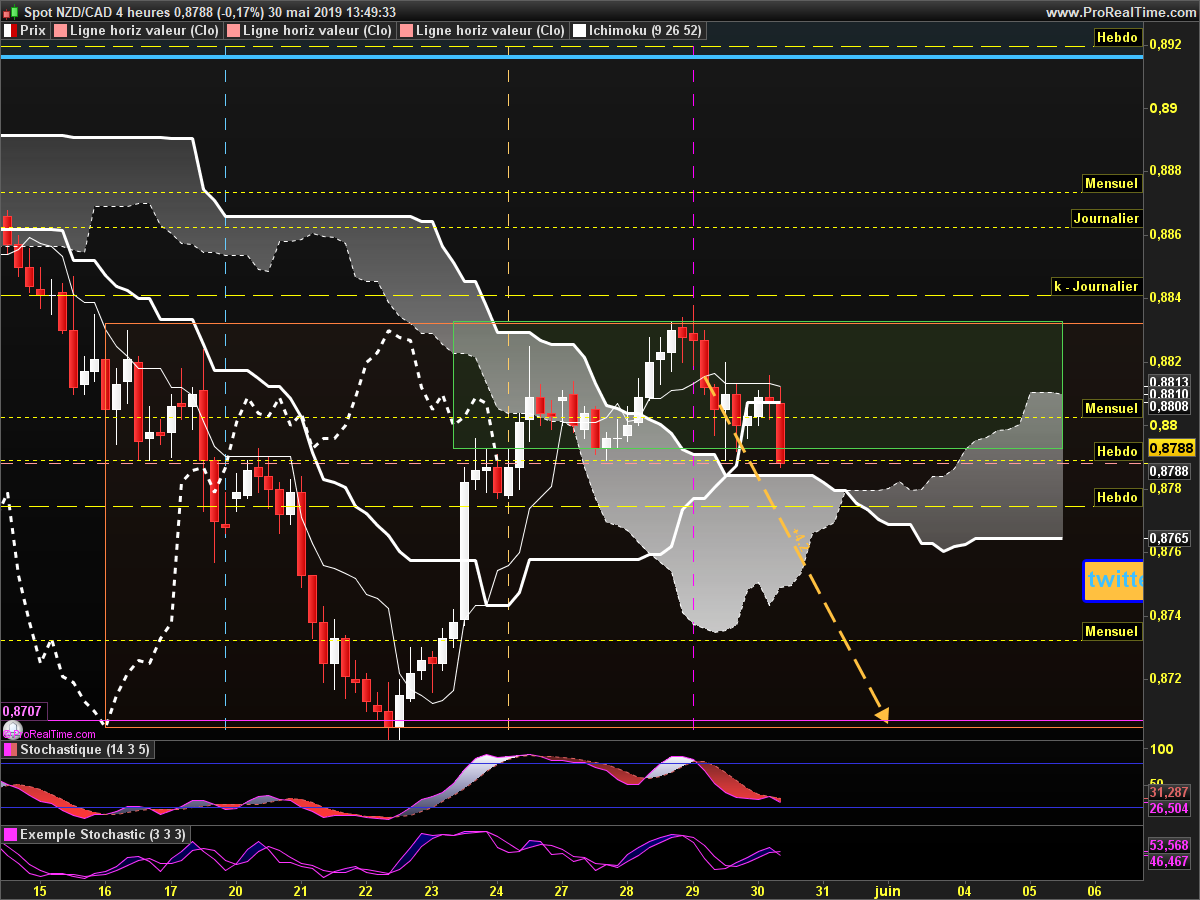1200x900 pixels.
Task: Click the Mensuel label beside the 0,8808 tag
Action: pyautogui.click(x=1111, y=408)
